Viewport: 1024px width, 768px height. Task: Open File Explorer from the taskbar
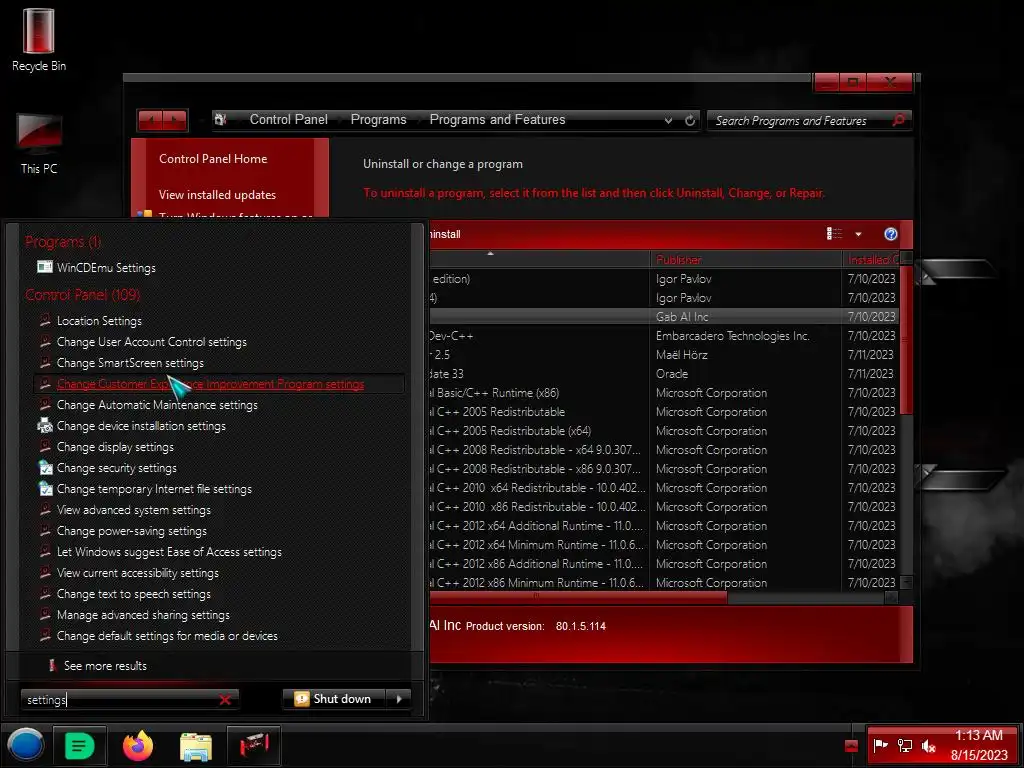pos(195,746)
